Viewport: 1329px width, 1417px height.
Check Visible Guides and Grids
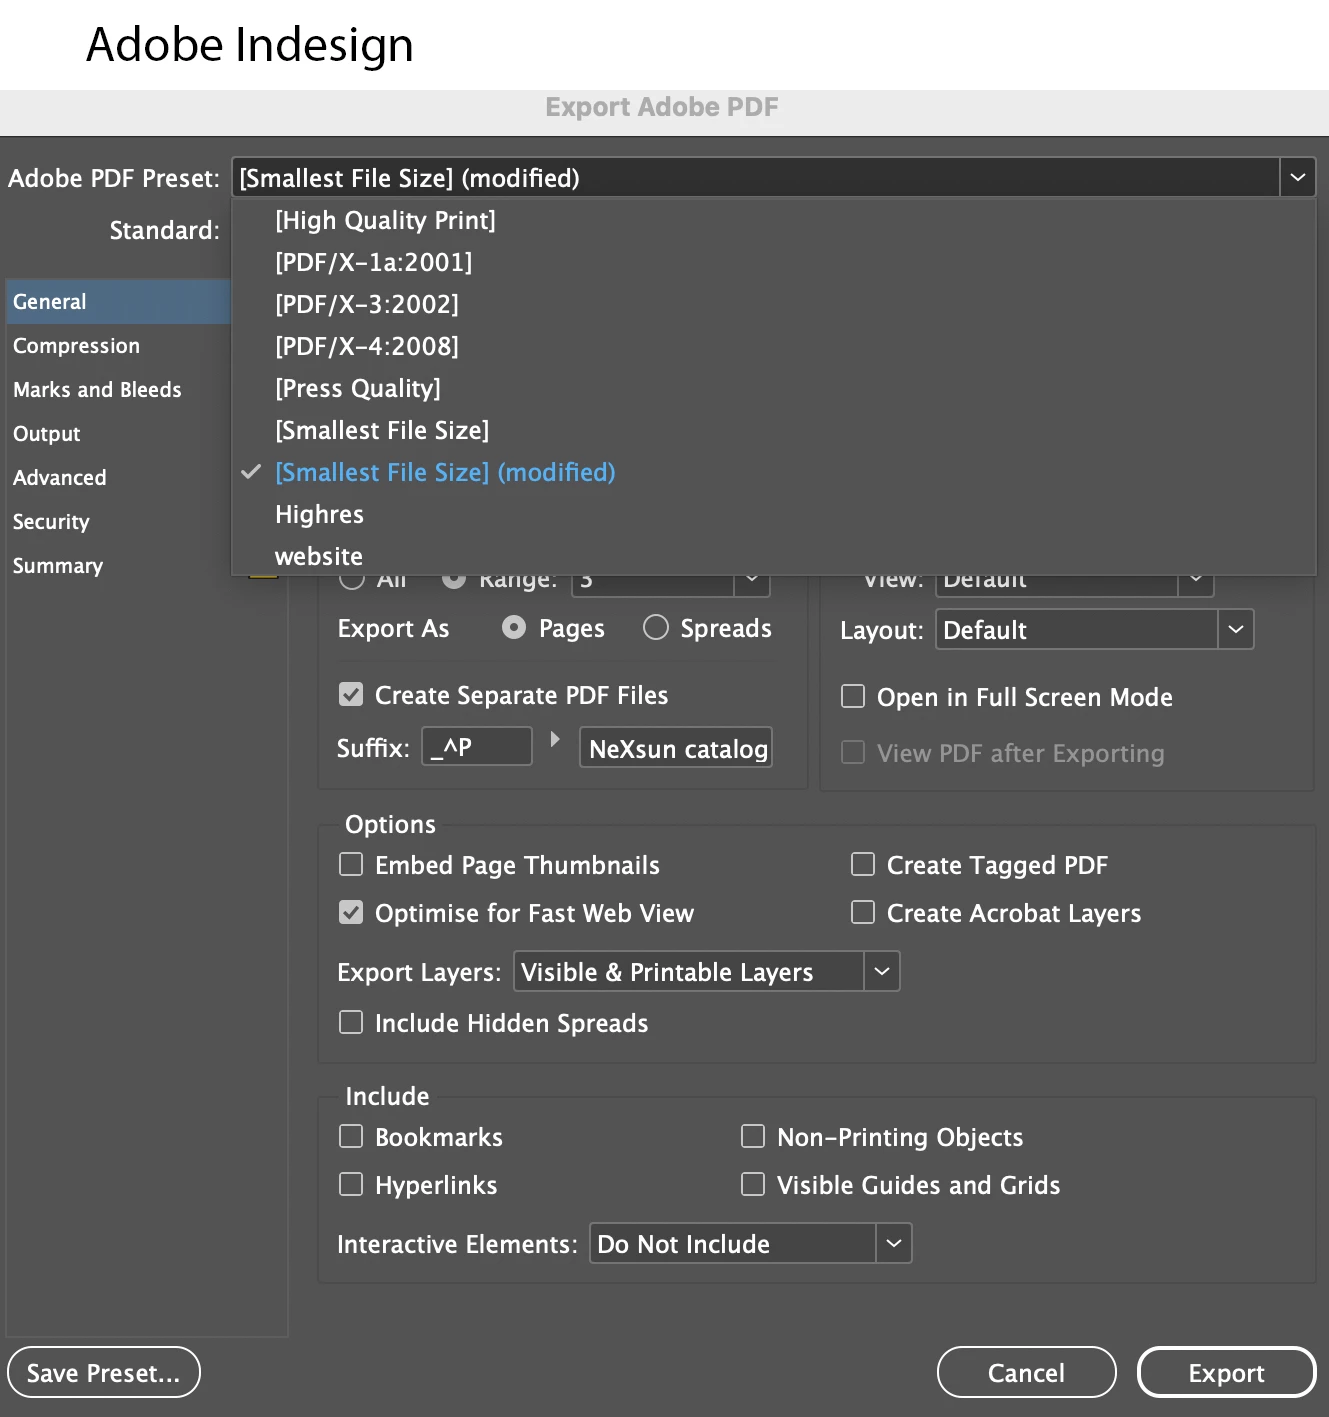[x=753, y=1184]
